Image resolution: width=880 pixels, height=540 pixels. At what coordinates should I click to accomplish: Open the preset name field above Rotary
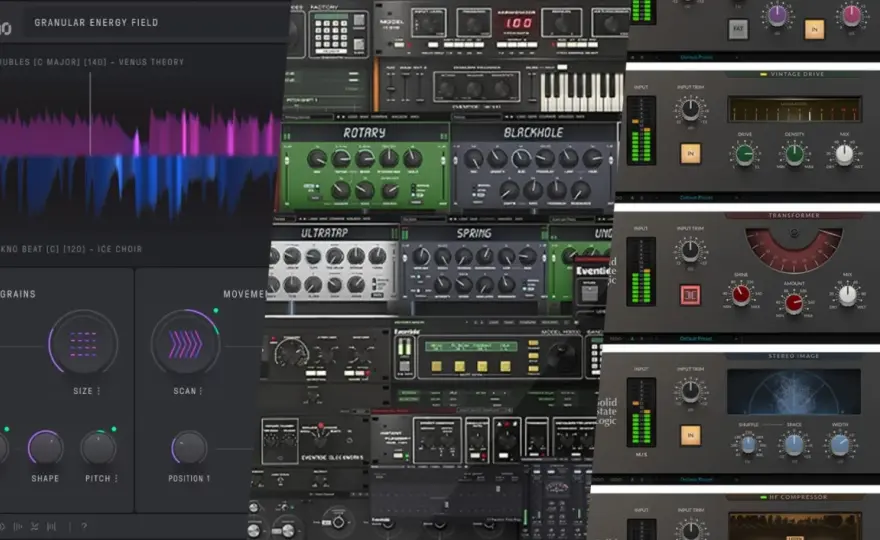click(x=308, y=117)
